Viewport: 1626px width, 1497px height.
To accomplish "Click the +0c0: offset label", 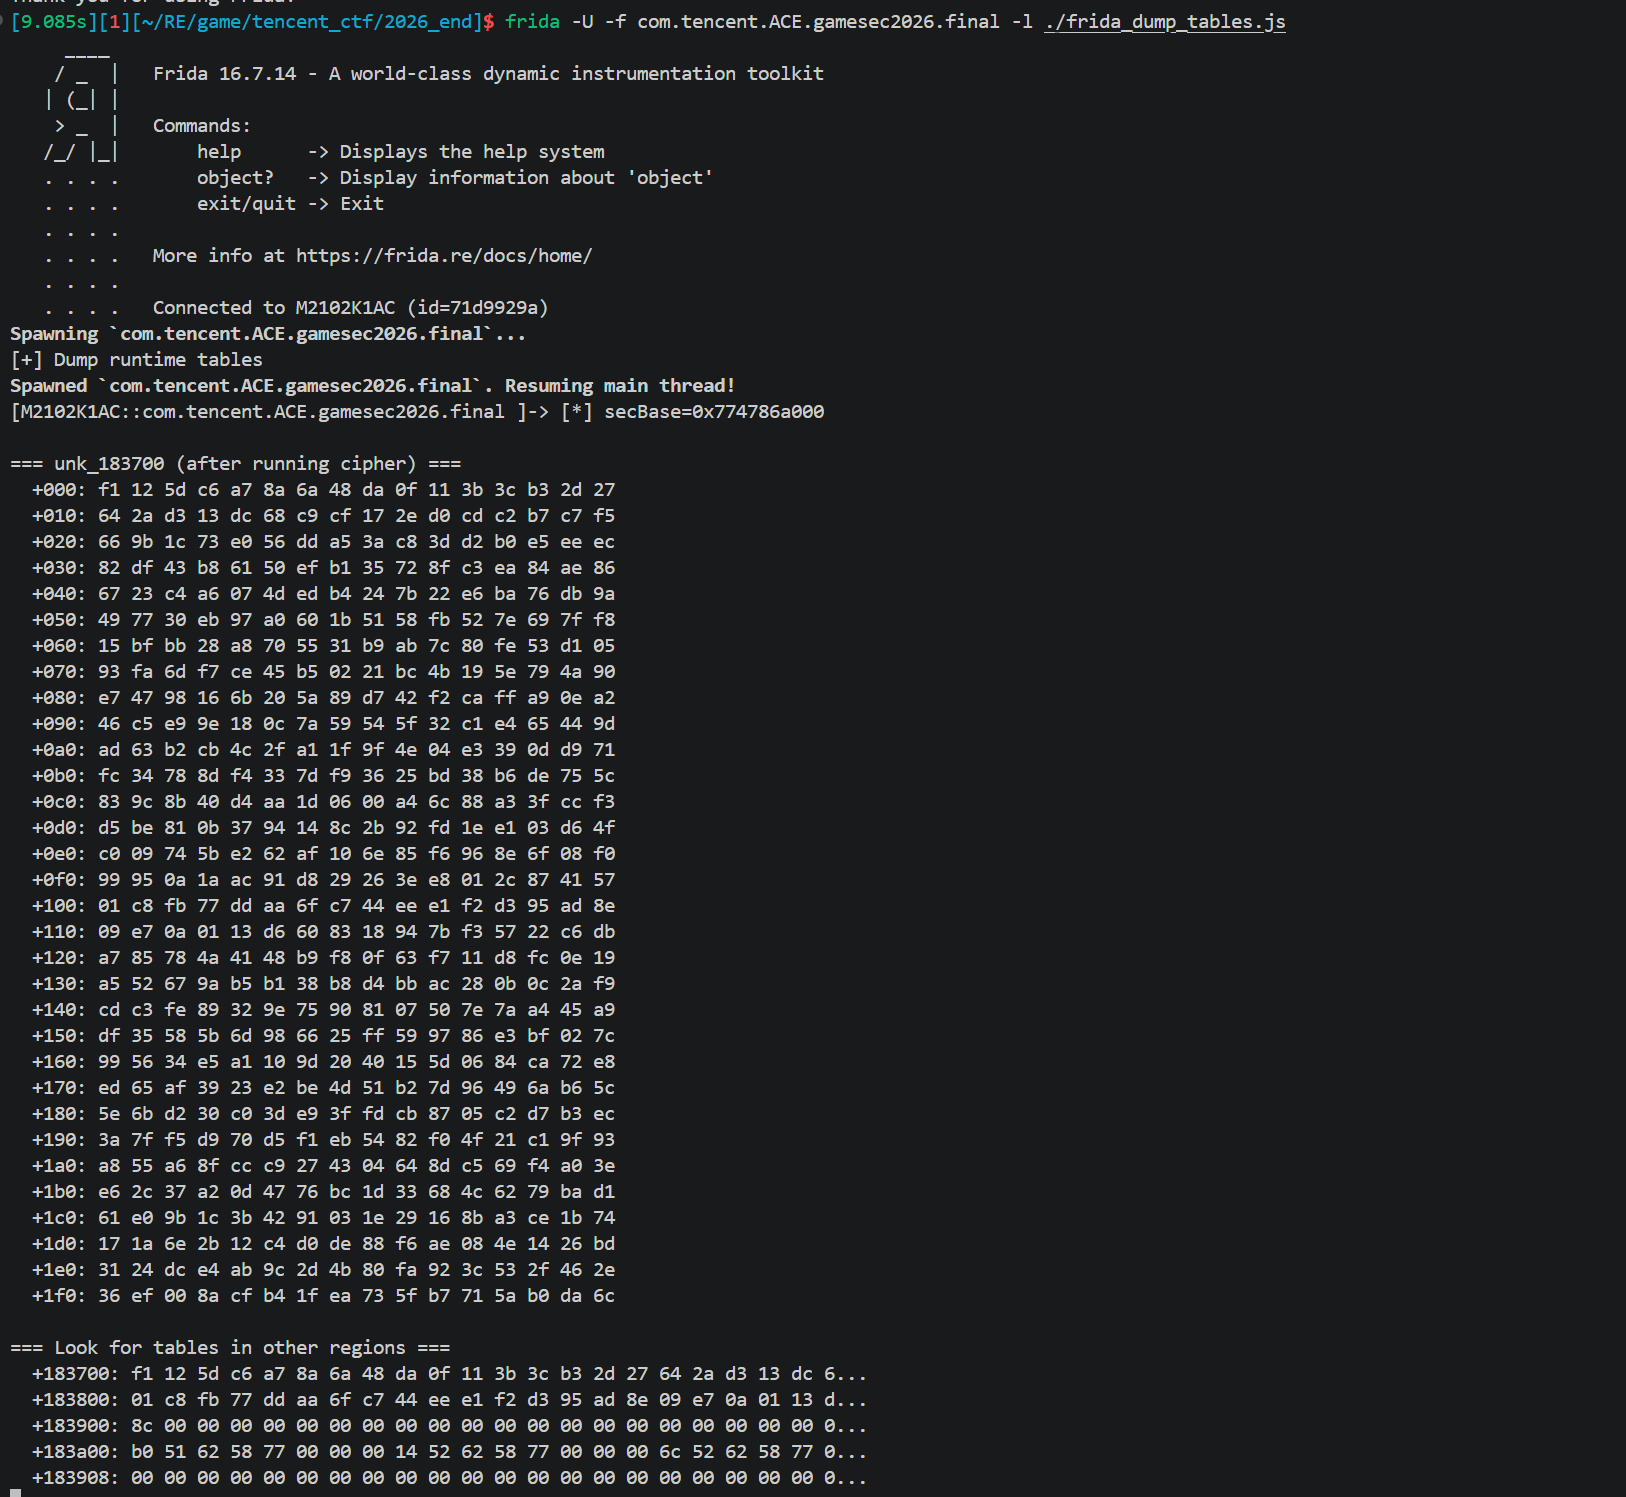I will pyautogui.click(x=59, y=802).
